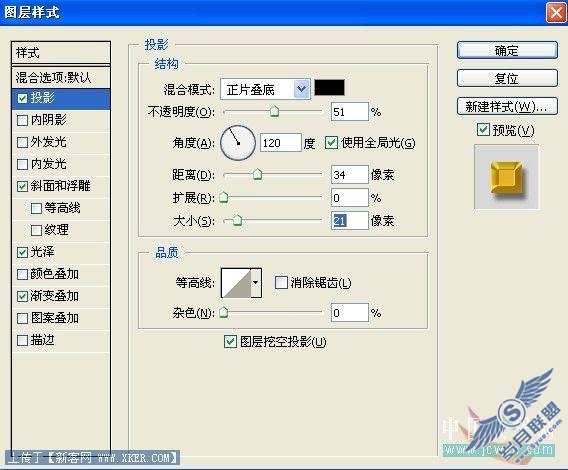The width and height of the screenshot is (568, 470).
Task: Enable the 外发光 outer glow checkbox
Action: (x=22, y=142)
